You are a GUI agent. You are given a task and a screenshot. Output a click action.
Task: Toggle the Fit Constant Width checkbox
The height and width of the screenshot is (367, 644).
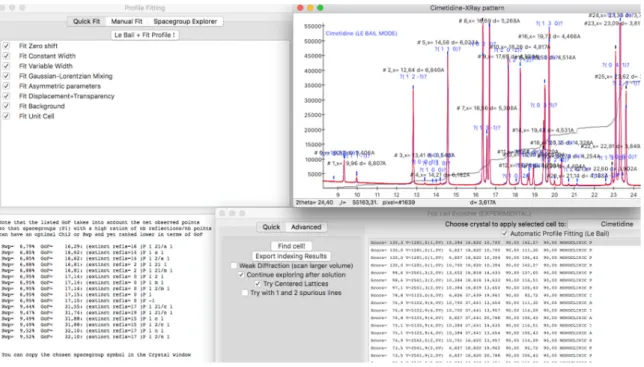pos(6,56)
